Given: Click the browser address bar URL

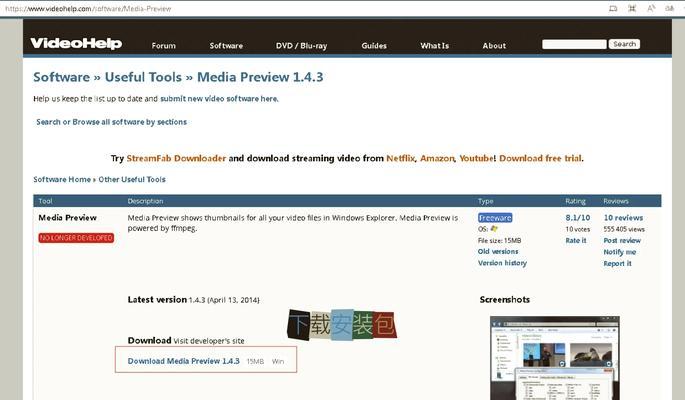Looking at the screenshot, I should pyautogui.click(x=88, y=8).
